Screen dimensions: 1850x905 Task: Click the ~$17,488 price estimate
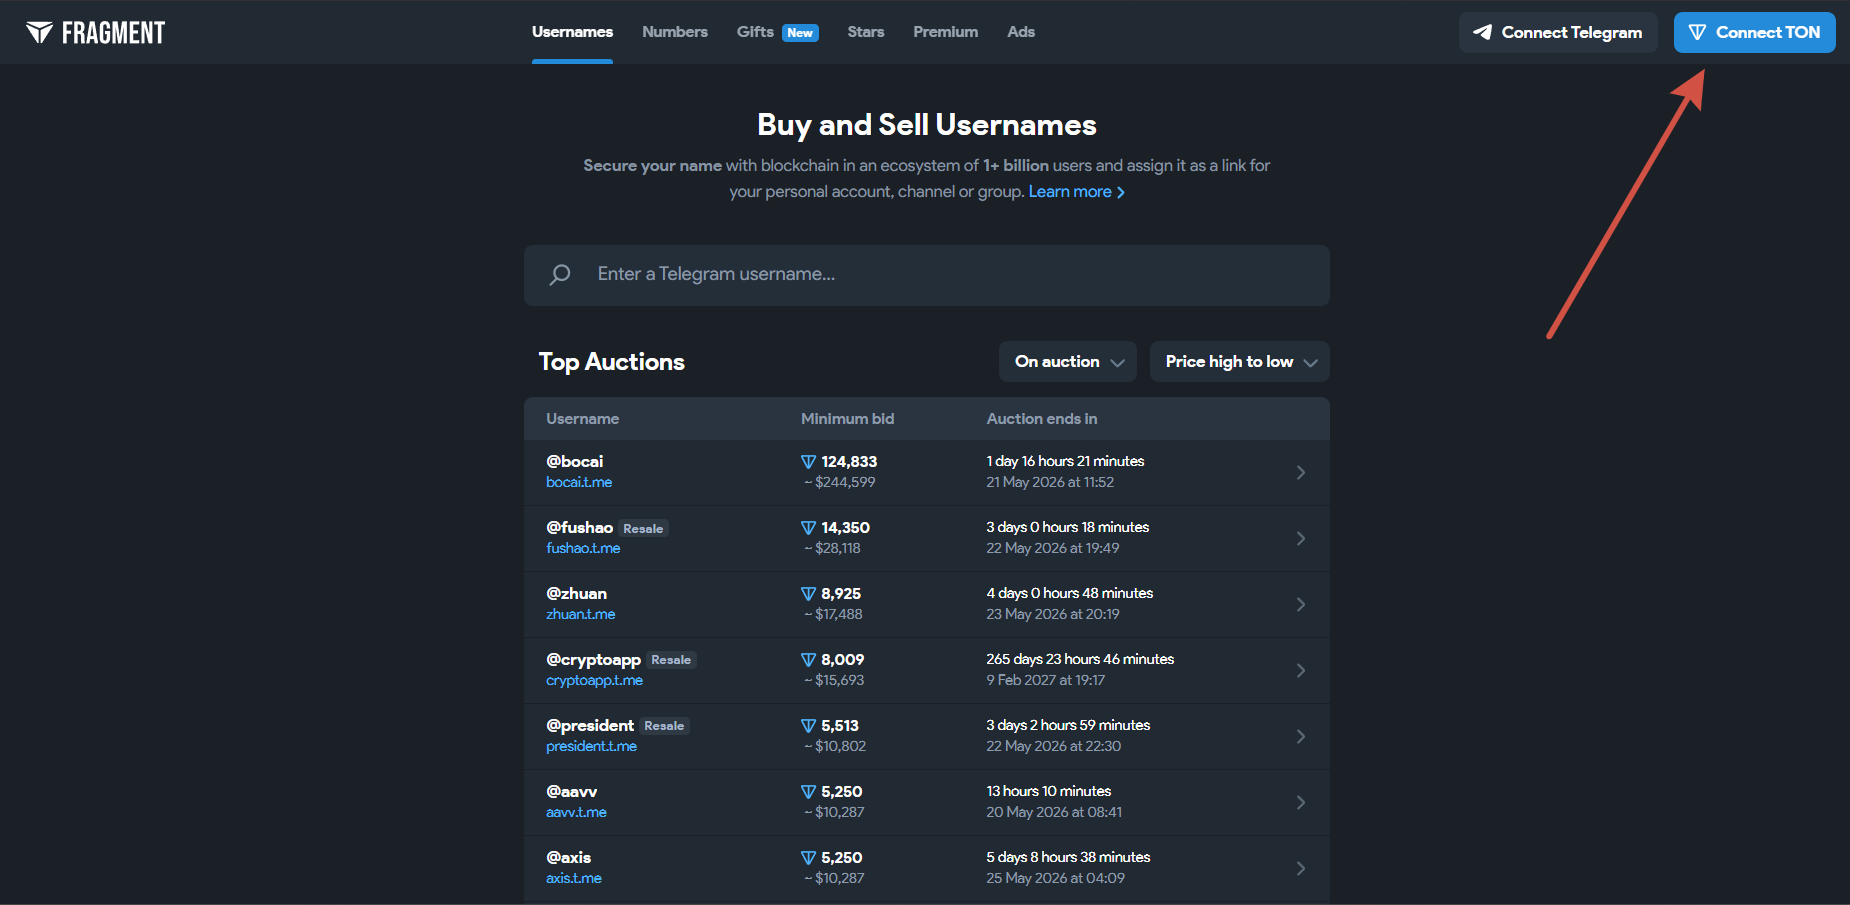(x=833, y=614)
